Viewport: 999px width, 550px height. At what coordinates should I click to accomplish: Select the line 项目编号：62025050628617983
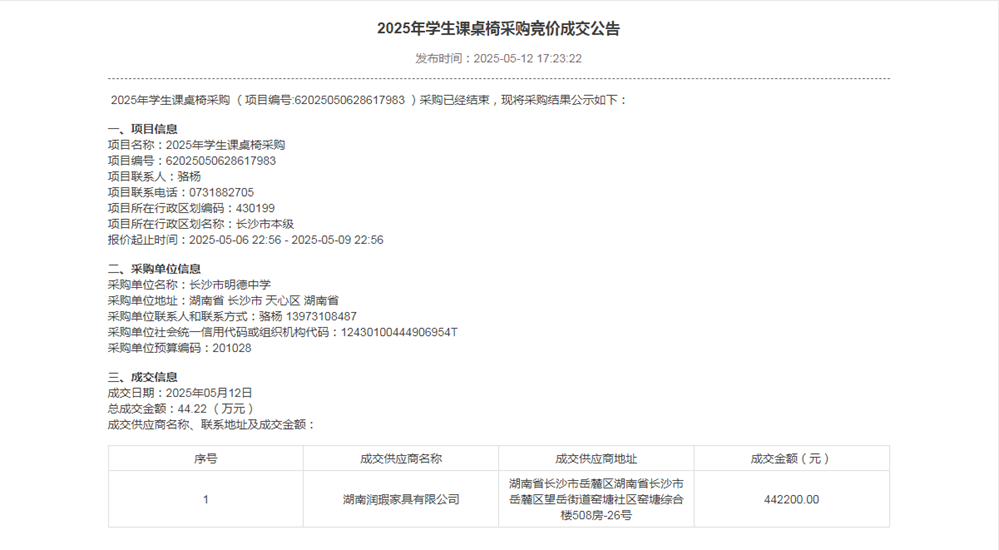click(192, 161)
